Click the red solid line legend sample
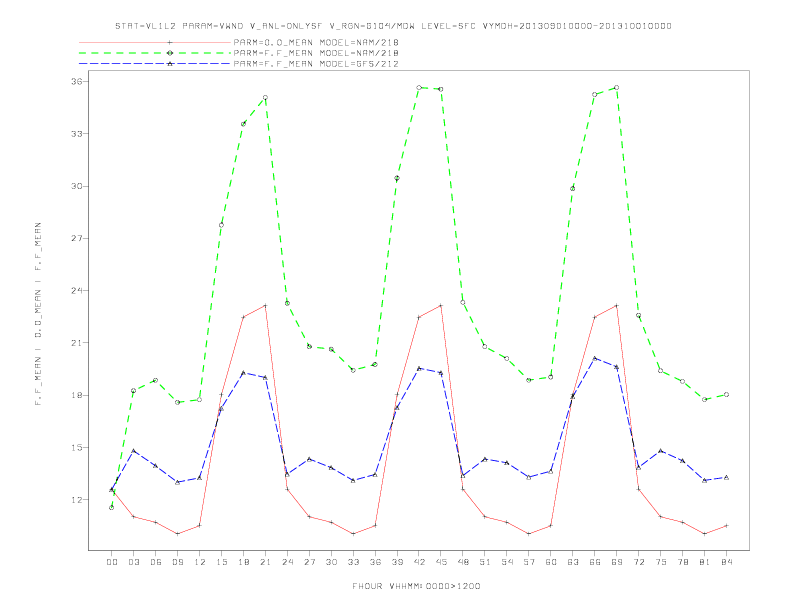The height and width of the screenshot is (612, 792). click(155, 42)
